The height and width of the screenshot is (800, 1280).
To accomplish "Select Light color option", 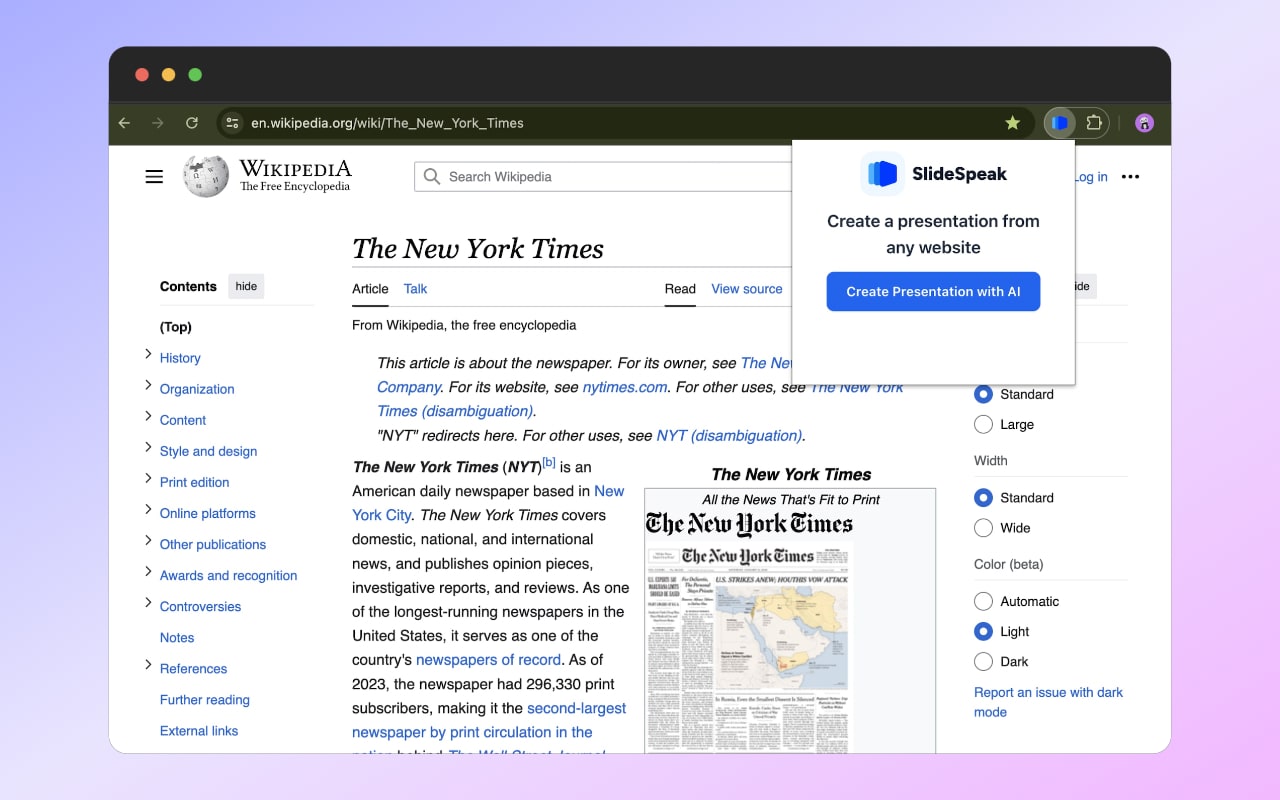I will coord(983,631).
